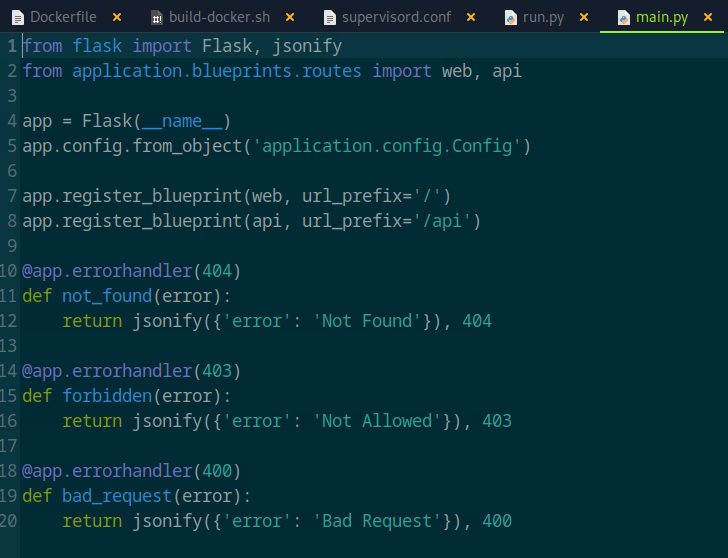
Task: Close the build-docker.sh tab
Action: 290,18
